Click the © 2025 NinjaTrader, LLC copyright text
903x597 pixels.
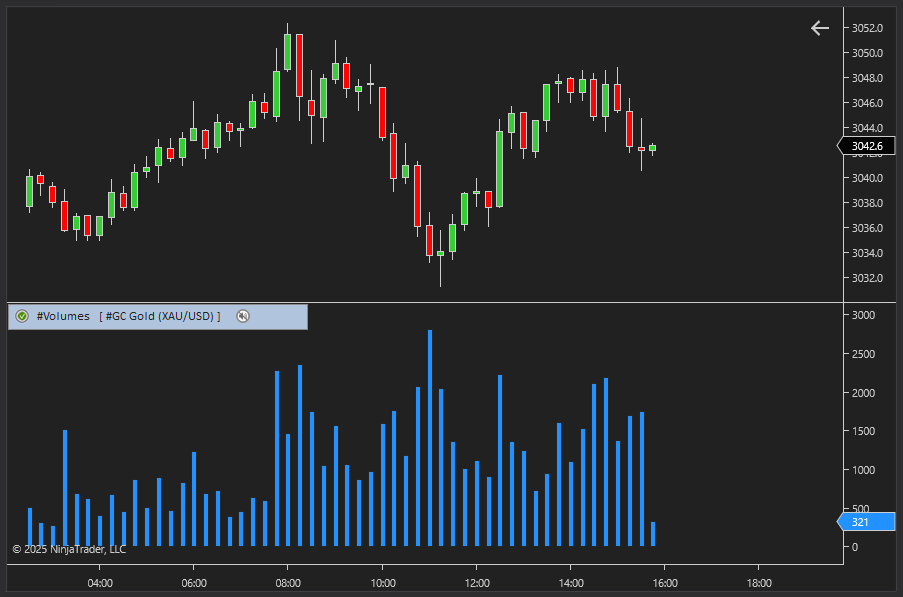tap(69, 549)
